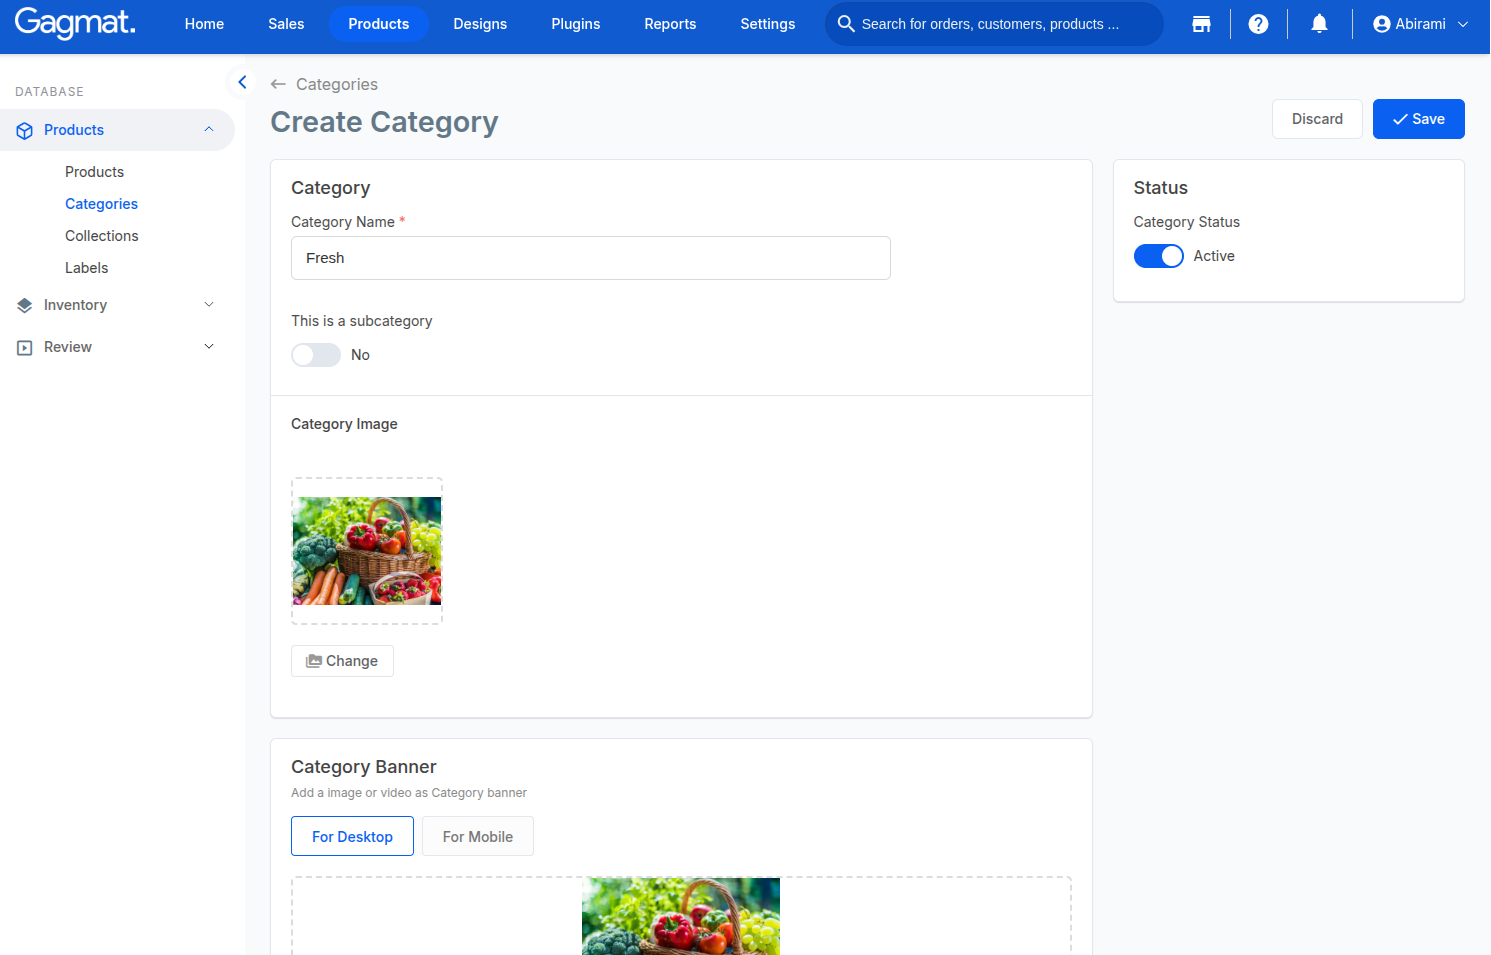Go to the Home menu
Viewport: 1491px width, 955px height.
(204, 24)
